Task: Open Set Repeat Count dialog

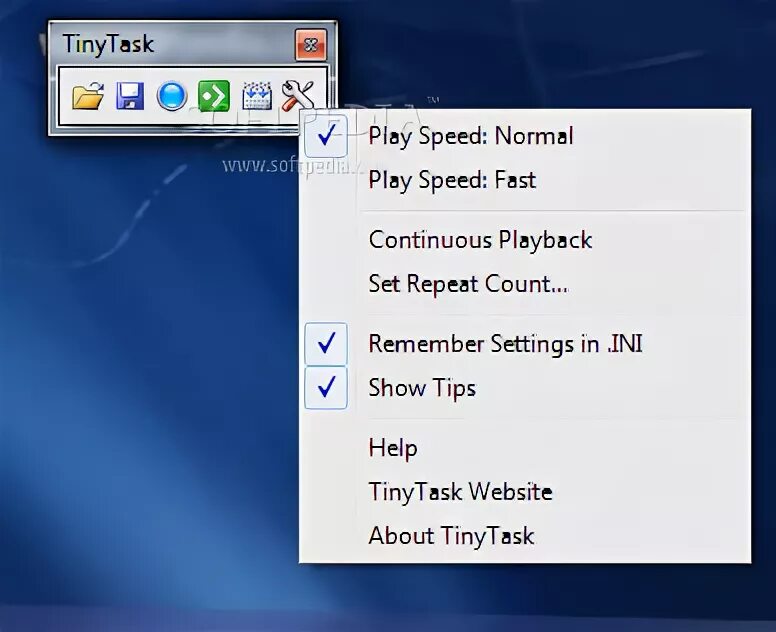Action: 525,284
